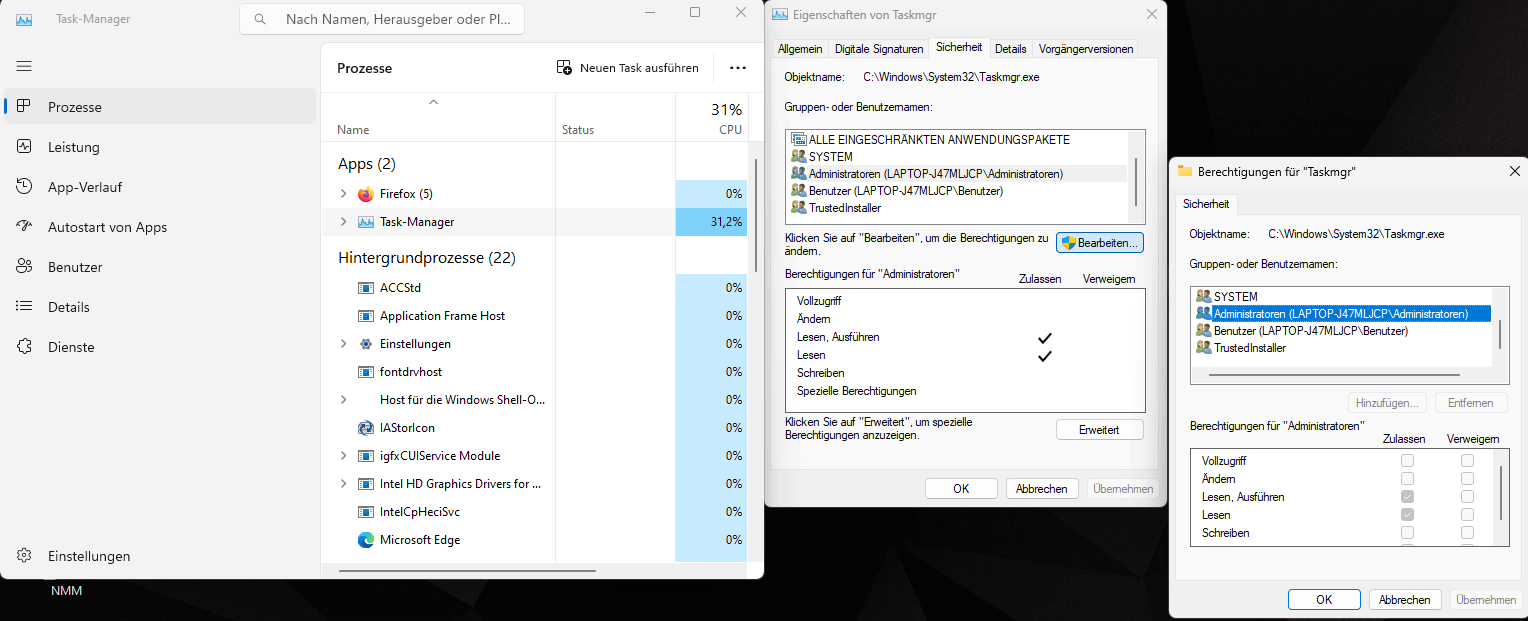The height and width of the screenshot is (621, 1528).
Task: Click Abbrechen in Eigenschaften dialog
Action: [x=1042, y=489]
